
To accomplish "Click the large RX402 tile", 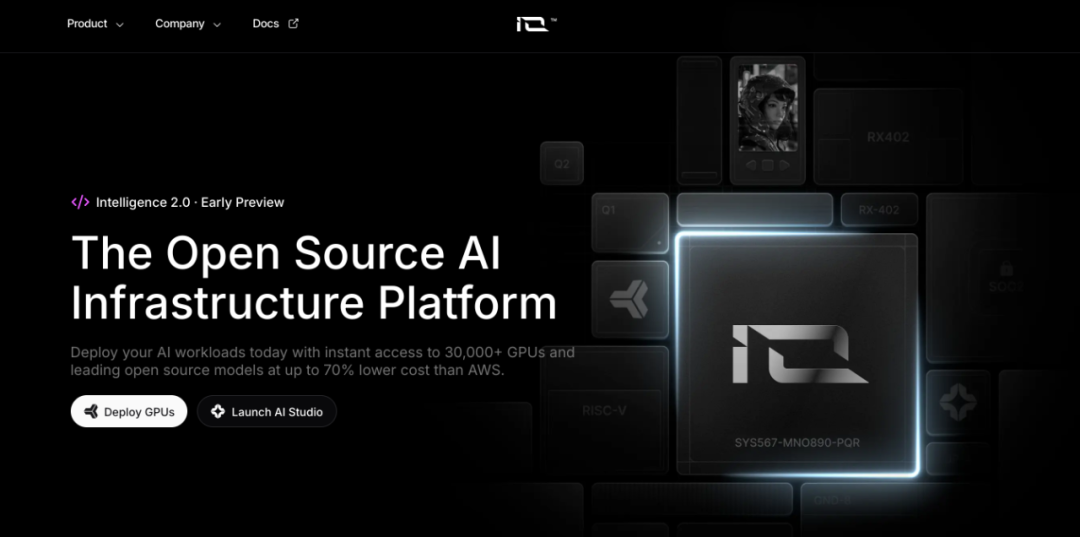I will point(888,136).
